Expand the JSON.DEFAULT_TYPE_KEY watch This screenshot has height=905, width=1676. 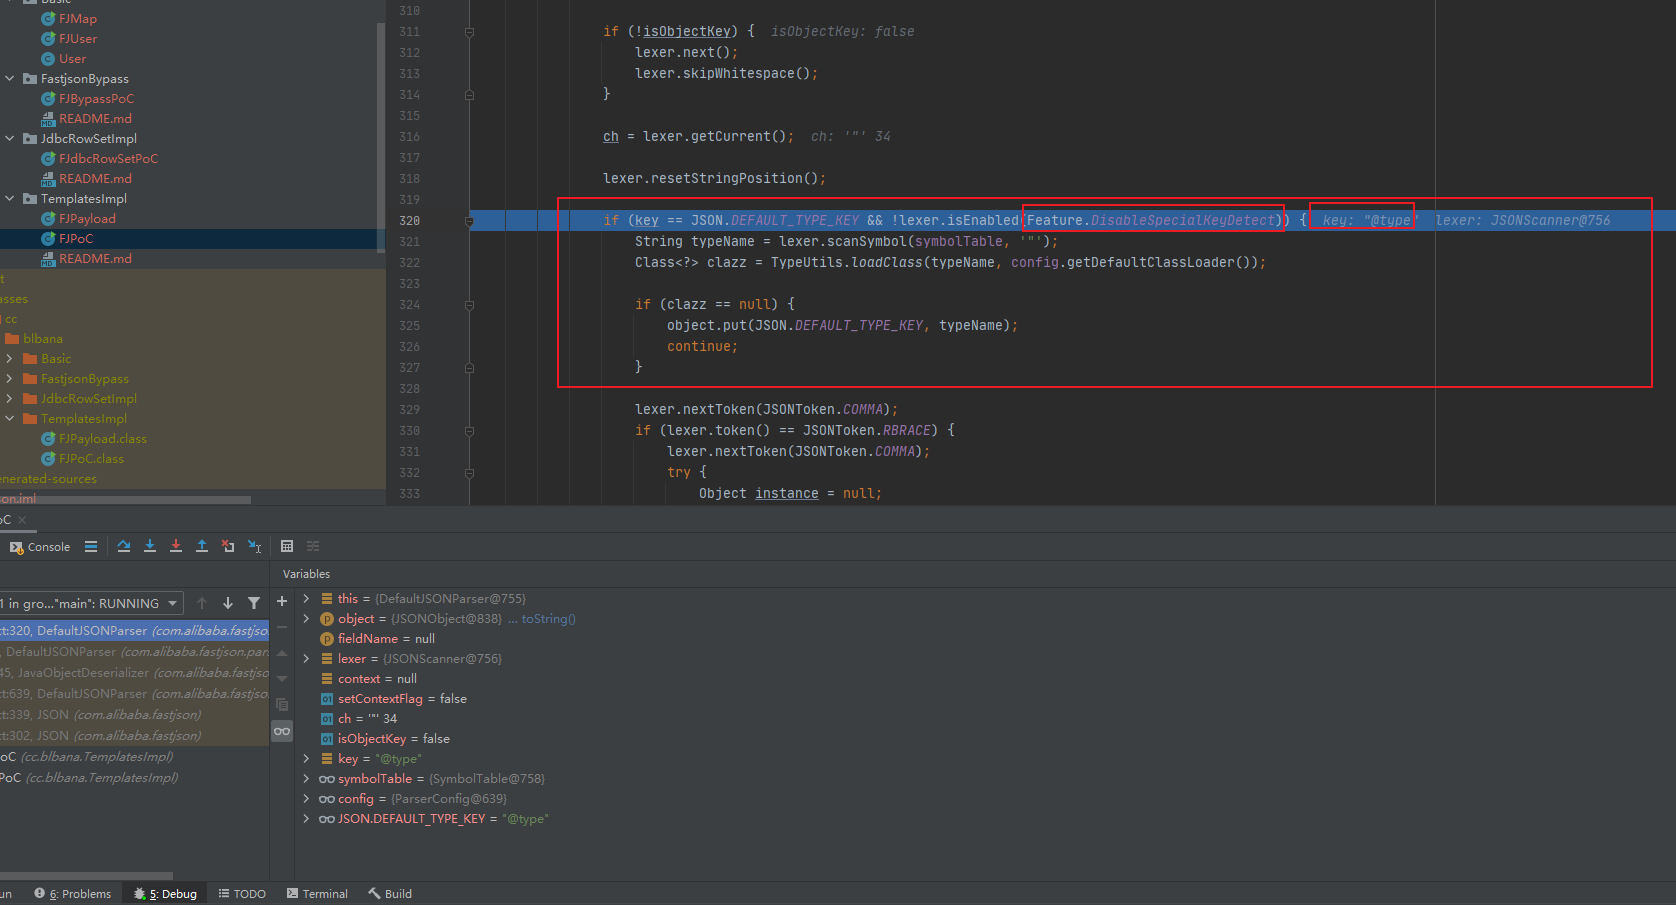(x=306, y=819)
